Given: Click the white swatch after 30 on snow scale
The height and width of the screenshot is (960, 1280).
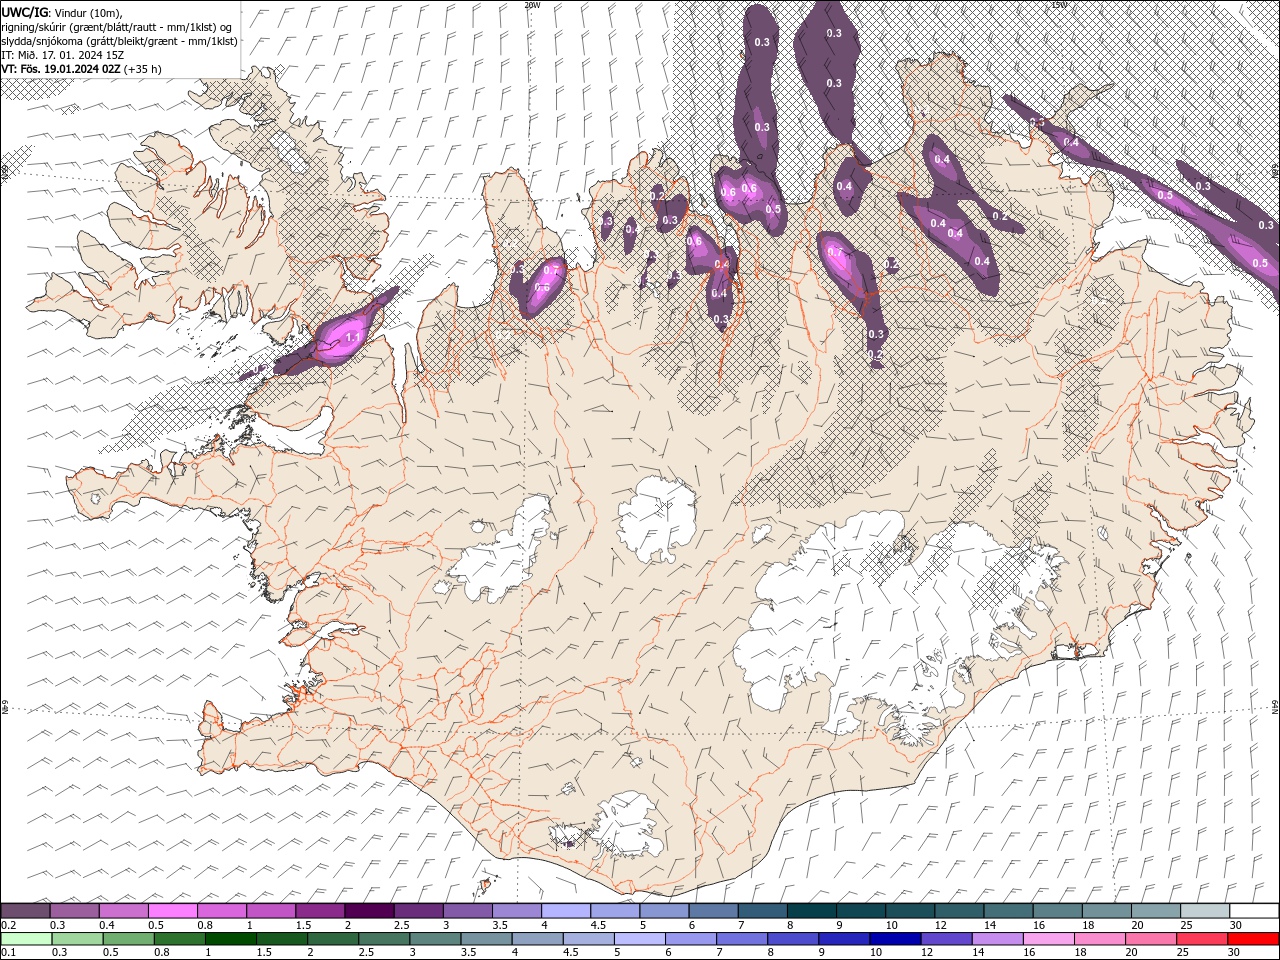Looking at the screenshot, I should (x=1254, y=910).
